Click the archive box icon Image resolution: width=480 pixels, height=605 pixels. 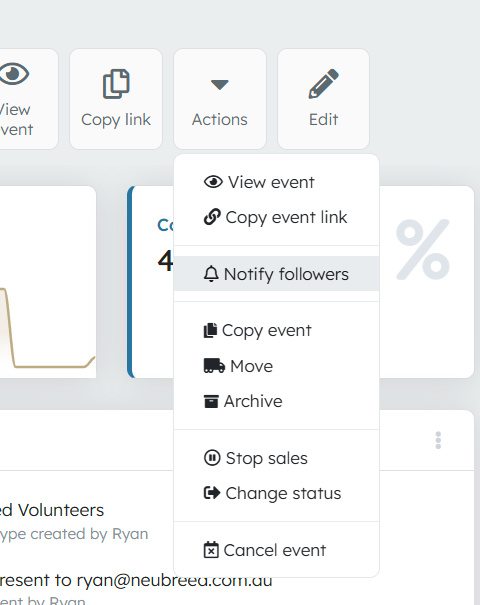click(x=211, y=401)
